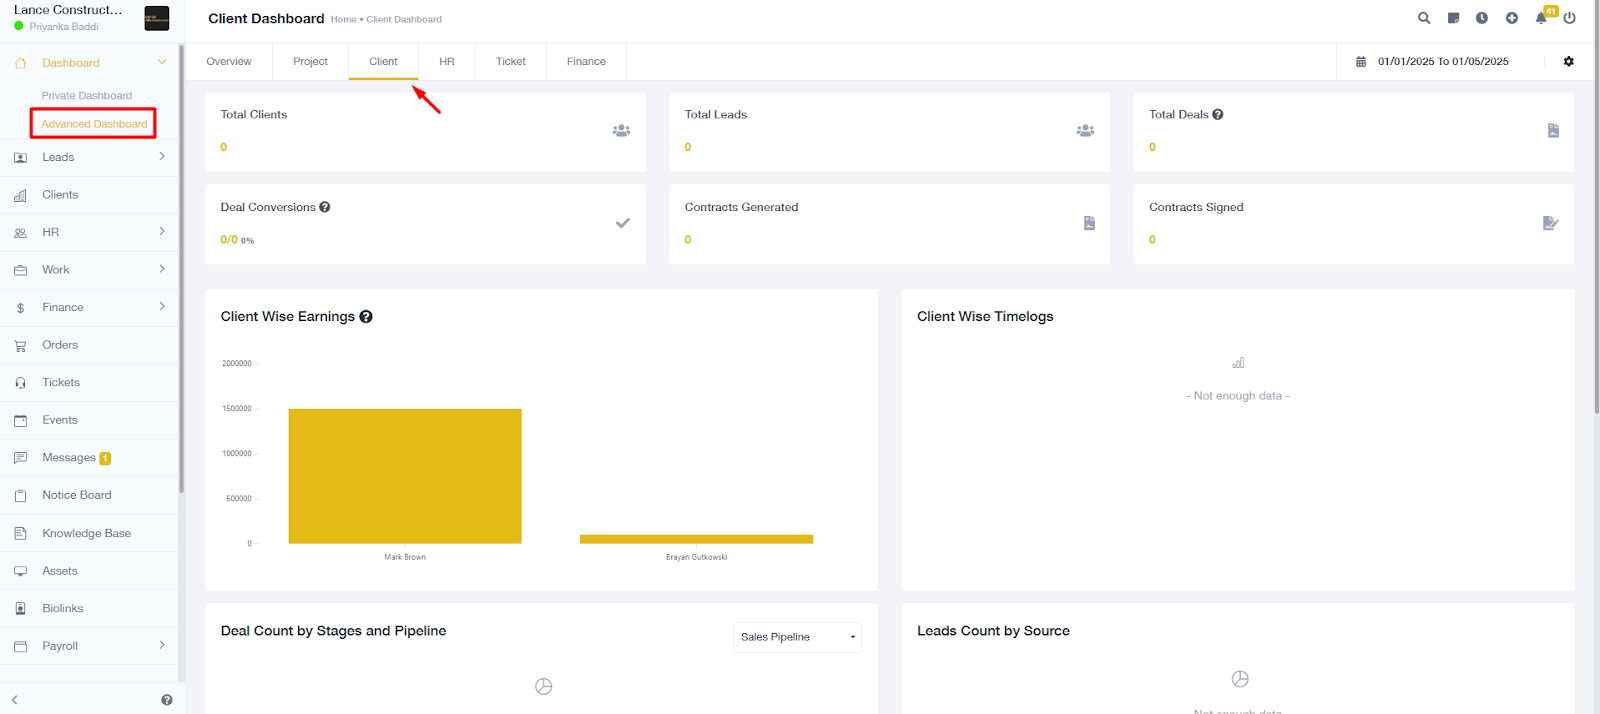The image size is (1600, 714).
Task: Click the sidebar vertical scrollbar
Action: pyautogui.click(x=181, y=270)
